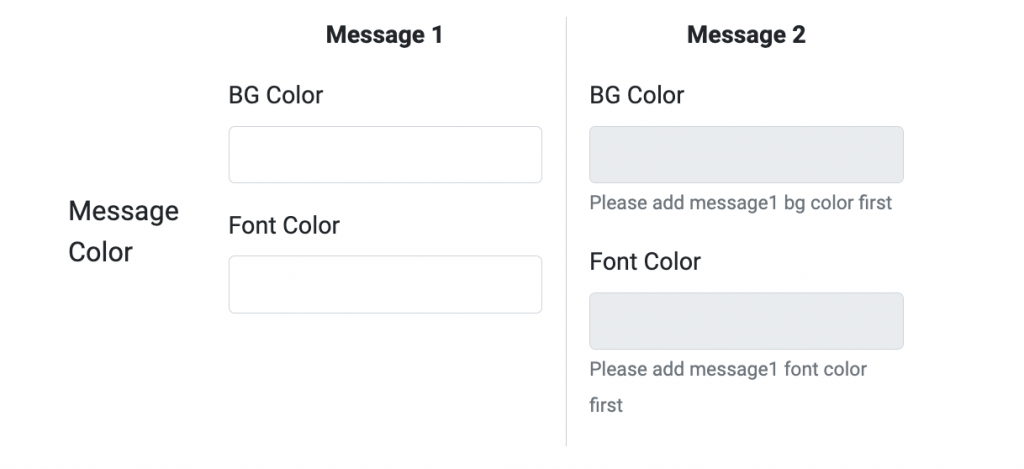Focus the Message 1 Font Color input
The image size is (1024, 469).
[x=385, y=285]
